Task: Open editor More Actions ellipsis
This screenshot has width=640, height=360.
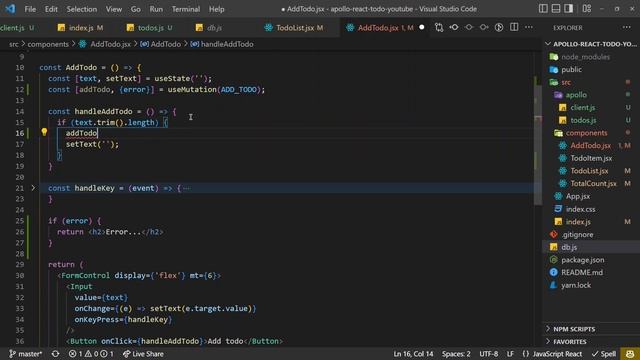Action: pyautogui.click(x=529, y=27)
